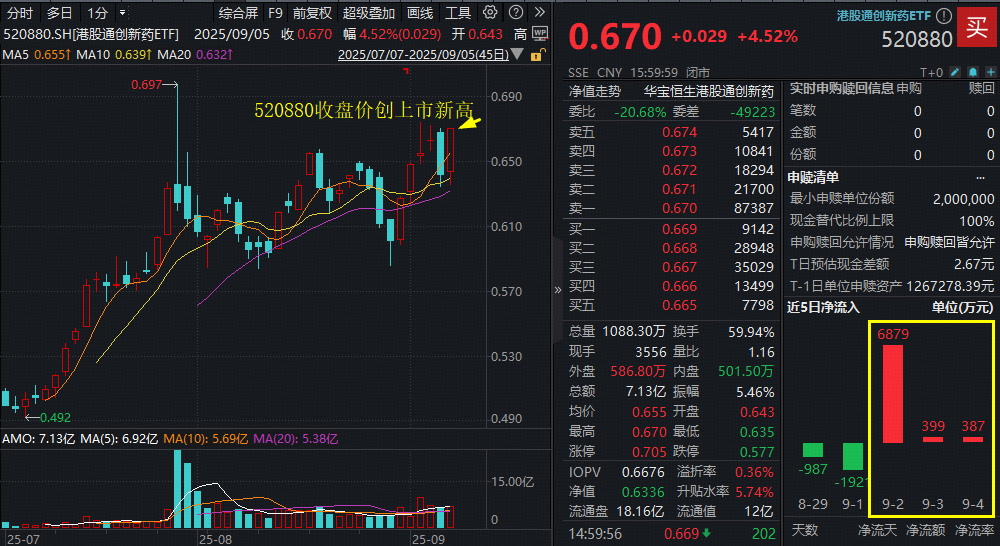
Task: Toggle 超级叠加 overlay on the chart
Action: click(368, 13)
